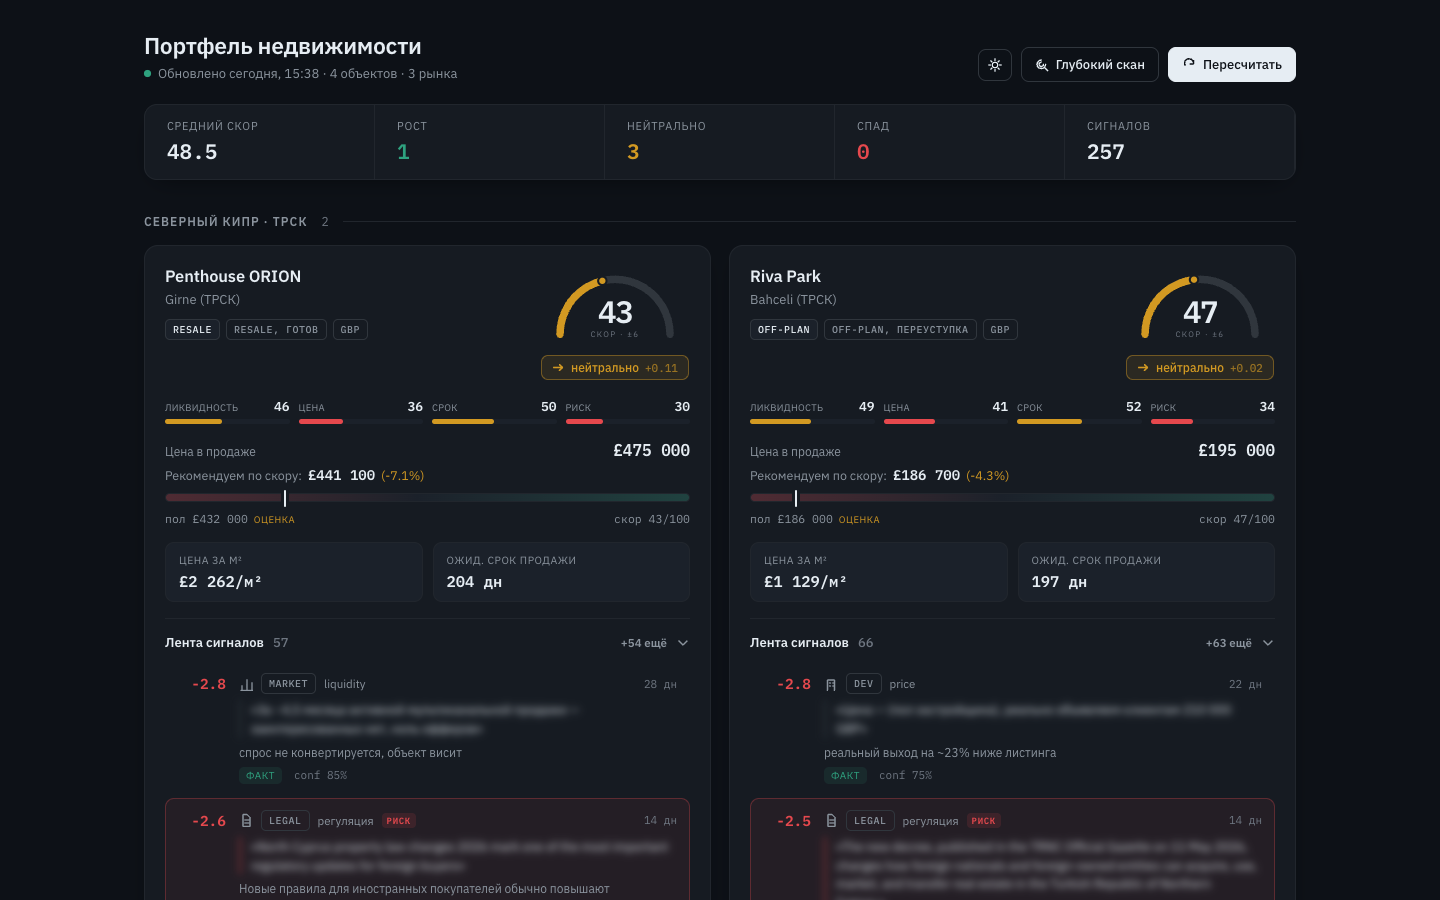The width and height of the screenshot is (1440, 900).
Task: Expand +54 ещё signals for Penthouse ORION
Action: pyautogui.click(x=655, y=643)
